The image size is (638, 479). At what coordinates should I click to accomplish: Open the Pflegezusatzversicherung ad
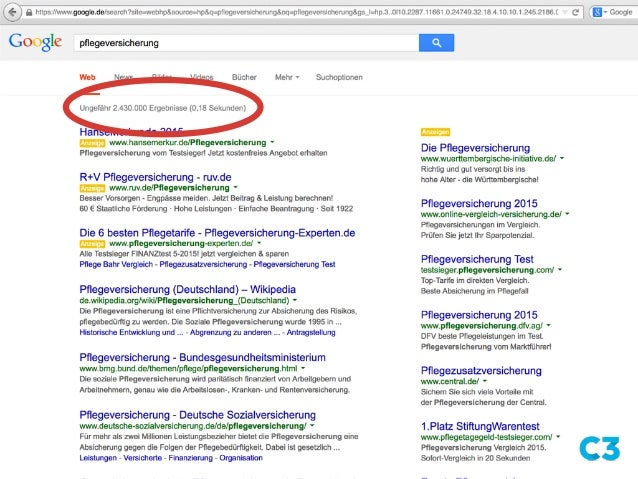point(481,370)
